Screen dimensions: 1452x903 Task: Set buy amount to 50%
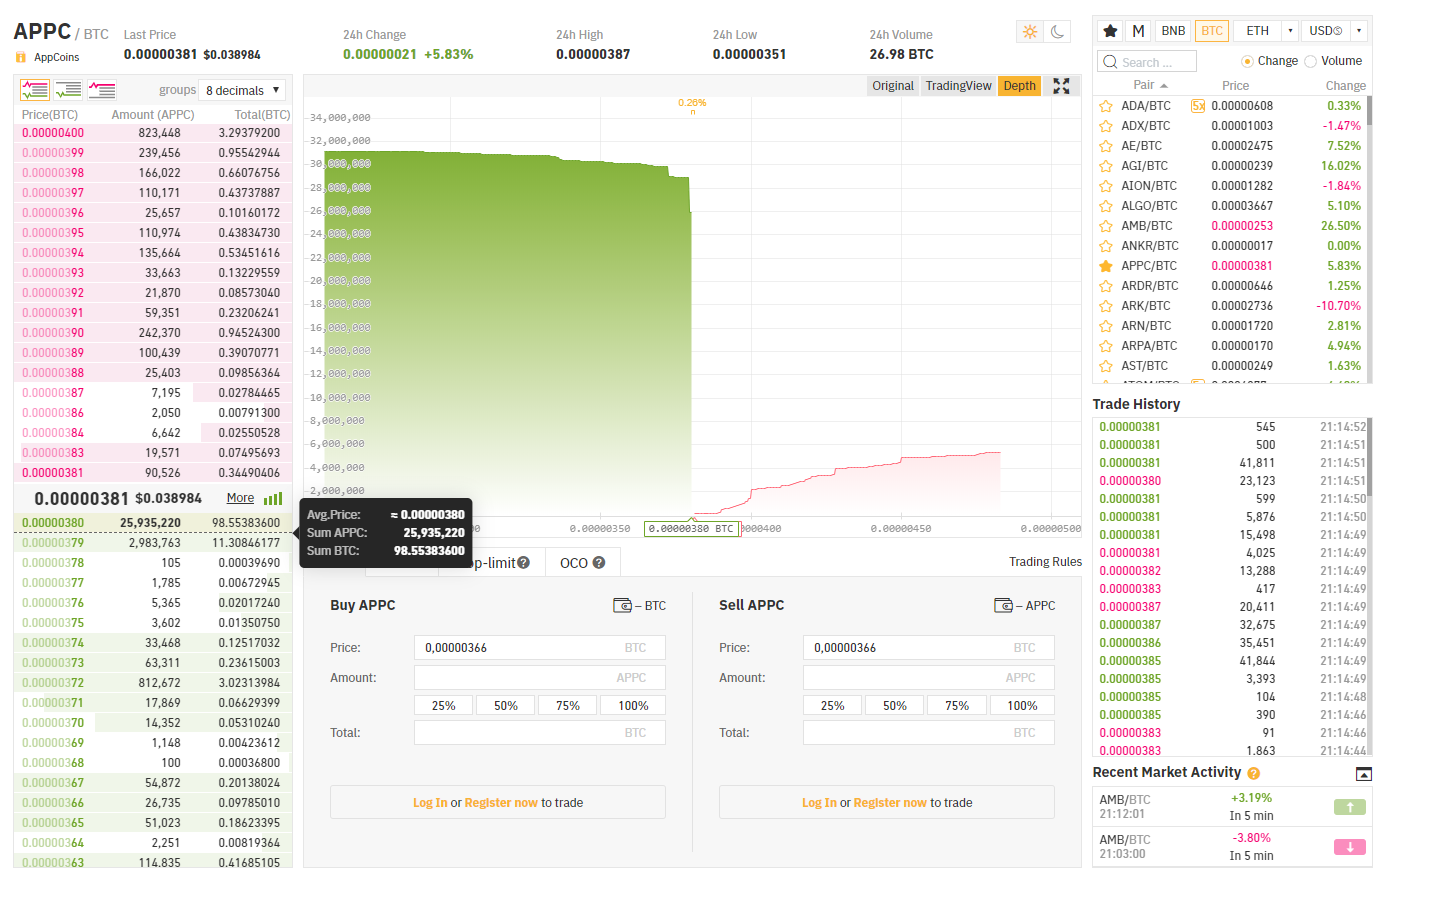point(506,706)
